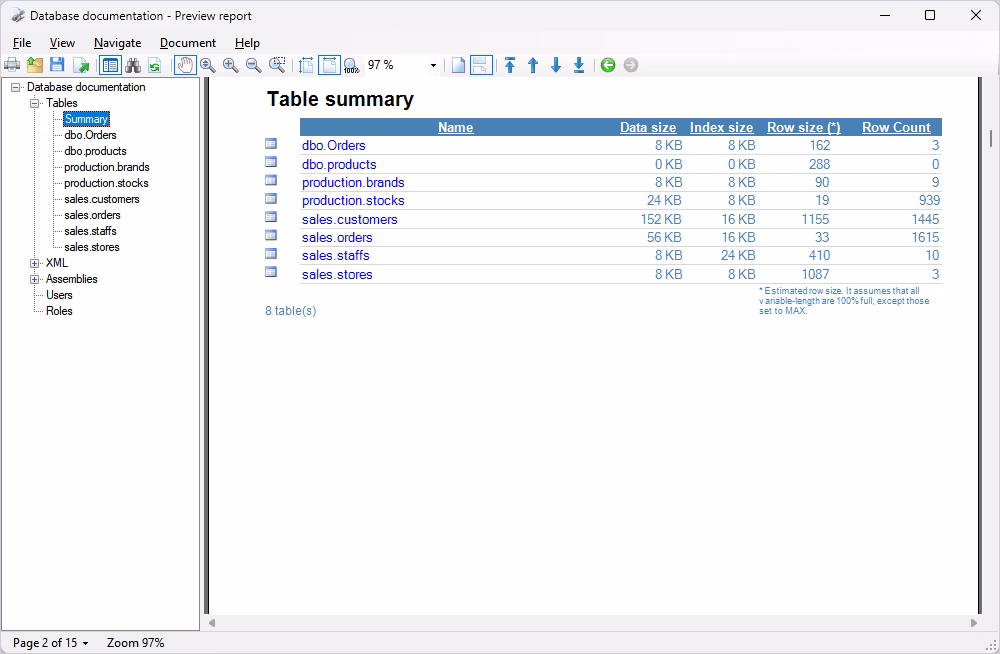Switch to continuous page view icon
The height and width of the screenshot is (654, 1000).
tap(481, 65)
